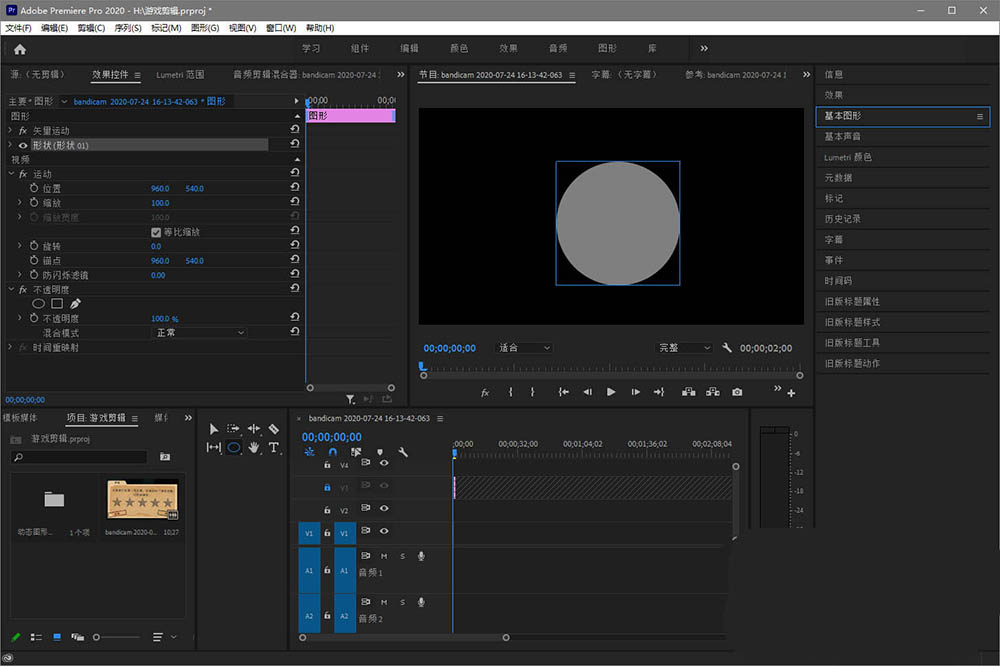This screenshot has height=666, width=1000.
Task: Click the Export Frame camera icon
Action: (x=737, y=392)
